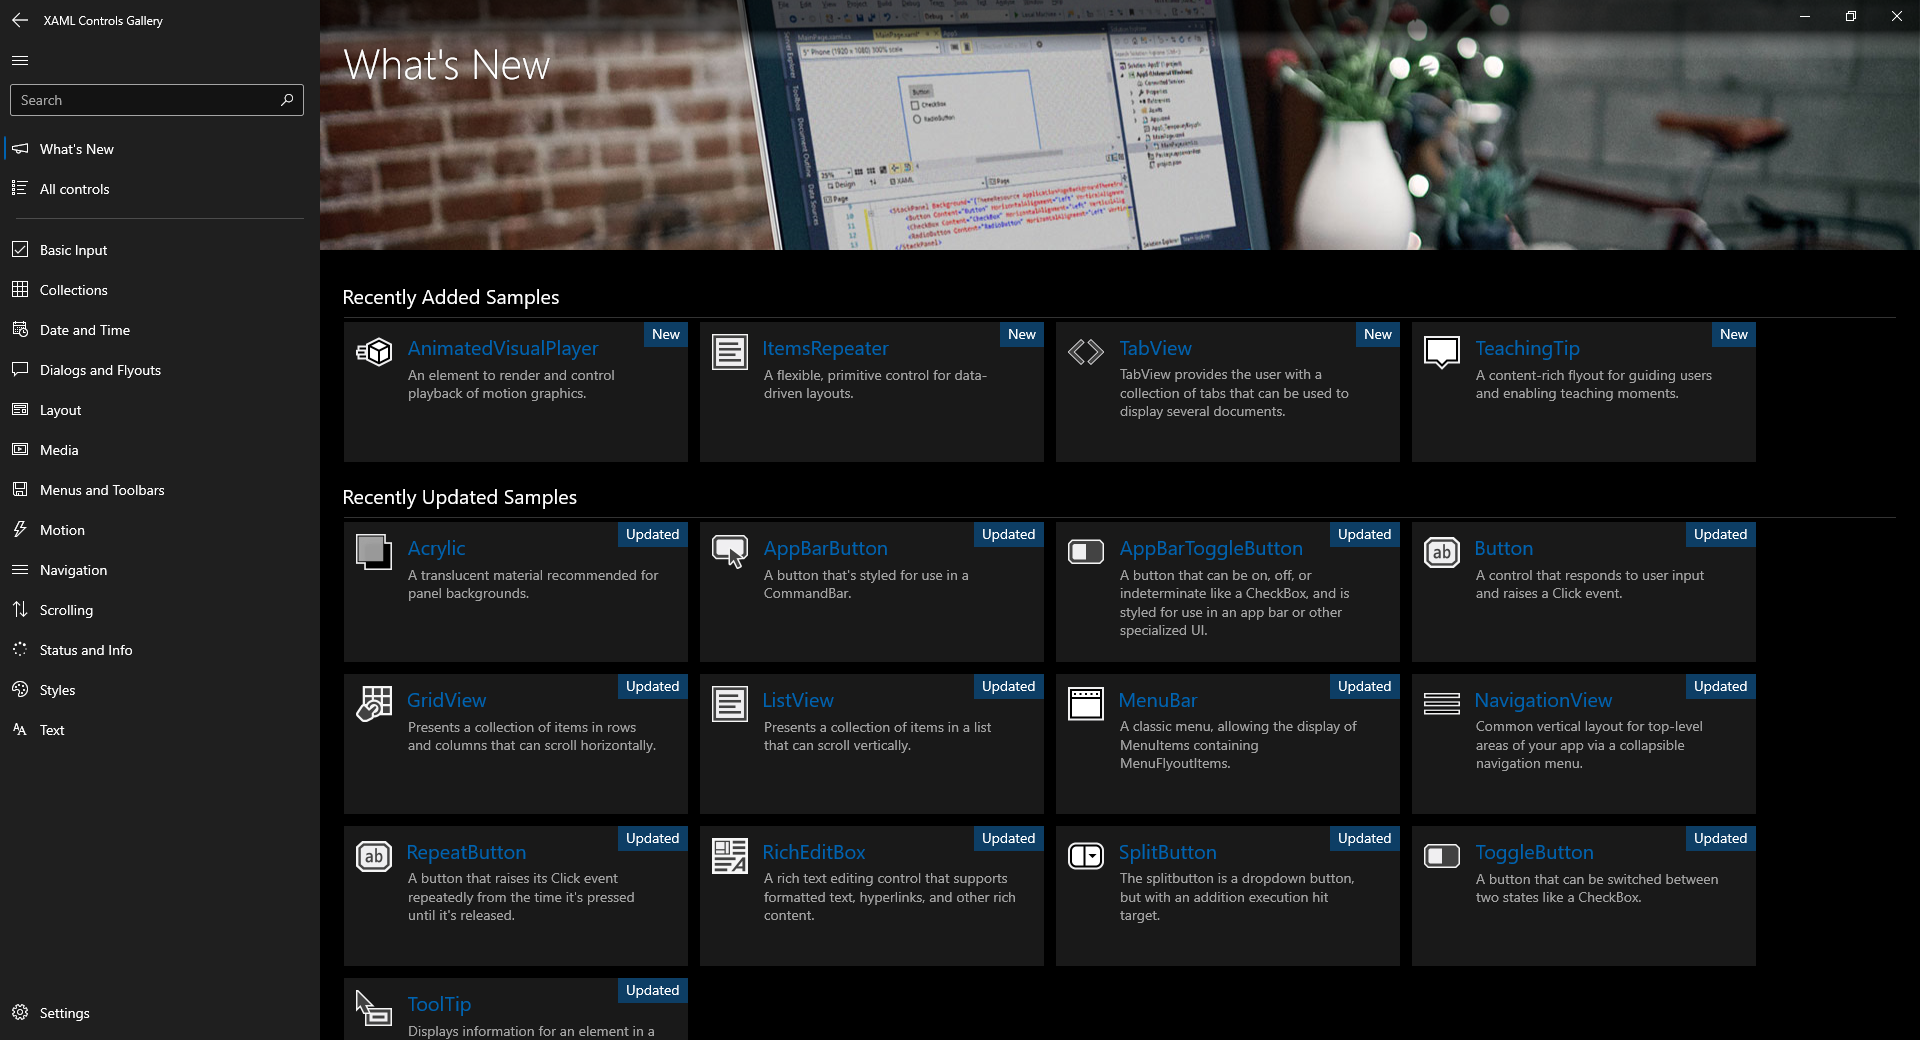Click the Search input box
The height and width of the screenshot is (1040, 1920).
(x=157, y=100)
